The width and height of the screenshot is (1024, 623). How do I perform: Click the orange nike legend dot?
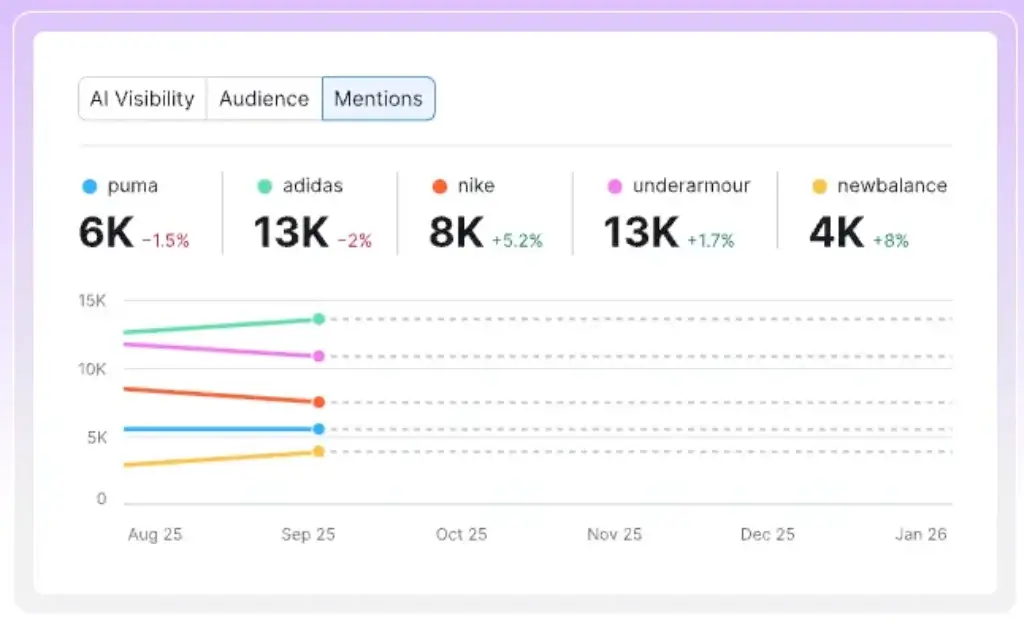point(440,187)
